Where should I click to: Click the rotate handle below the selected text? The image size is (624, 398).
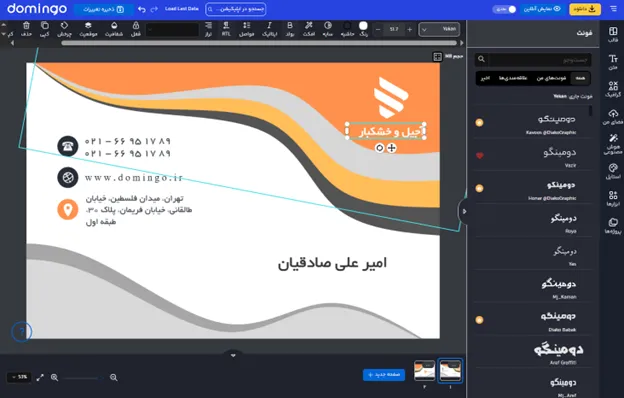(x=379, y=148)
